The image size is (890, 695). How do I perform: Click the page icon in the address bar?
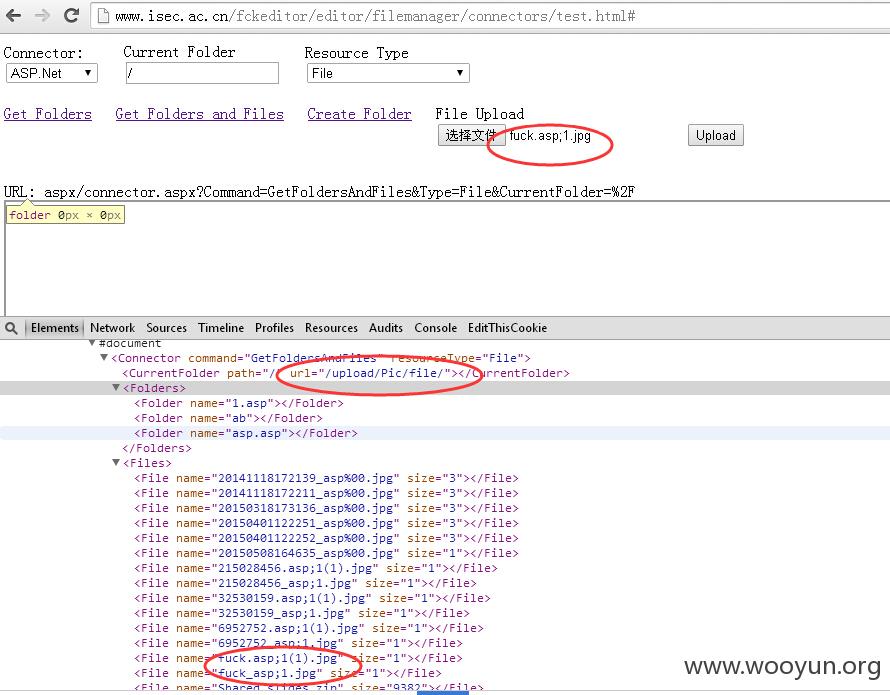(103, 16)
